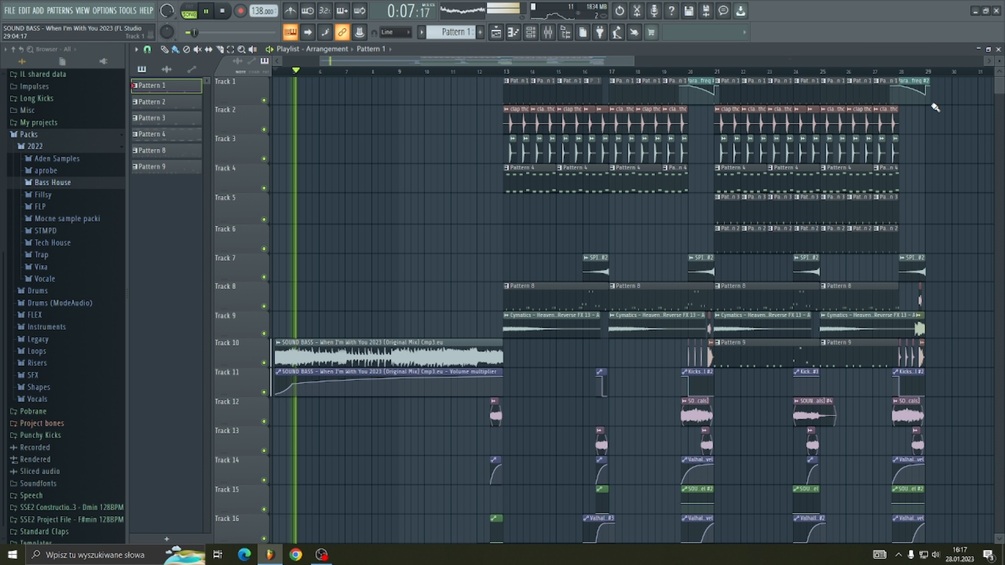Click the 138 tempo field
Viewport: 1005px width, 565px height.
(x=263, y=11)
